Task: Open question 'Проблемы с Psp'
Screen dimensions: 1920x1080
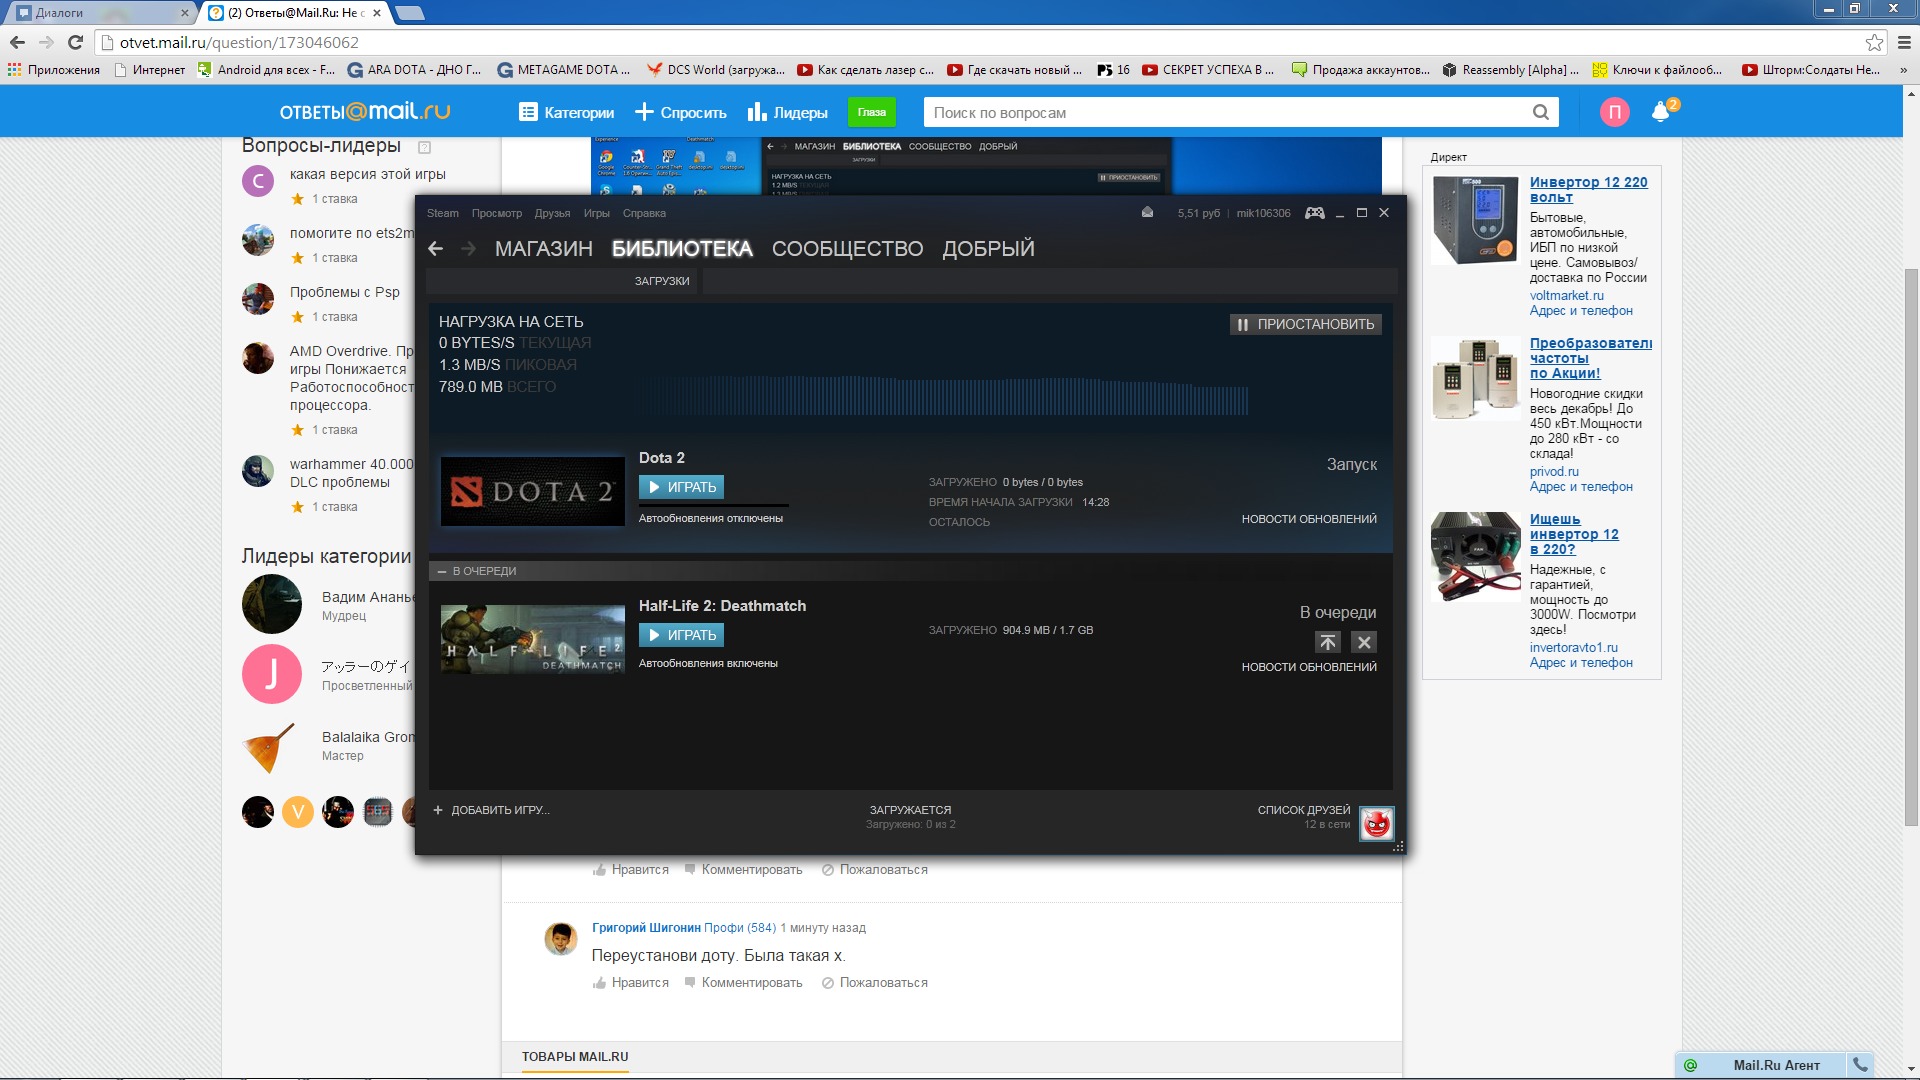Action: point(345,292)
